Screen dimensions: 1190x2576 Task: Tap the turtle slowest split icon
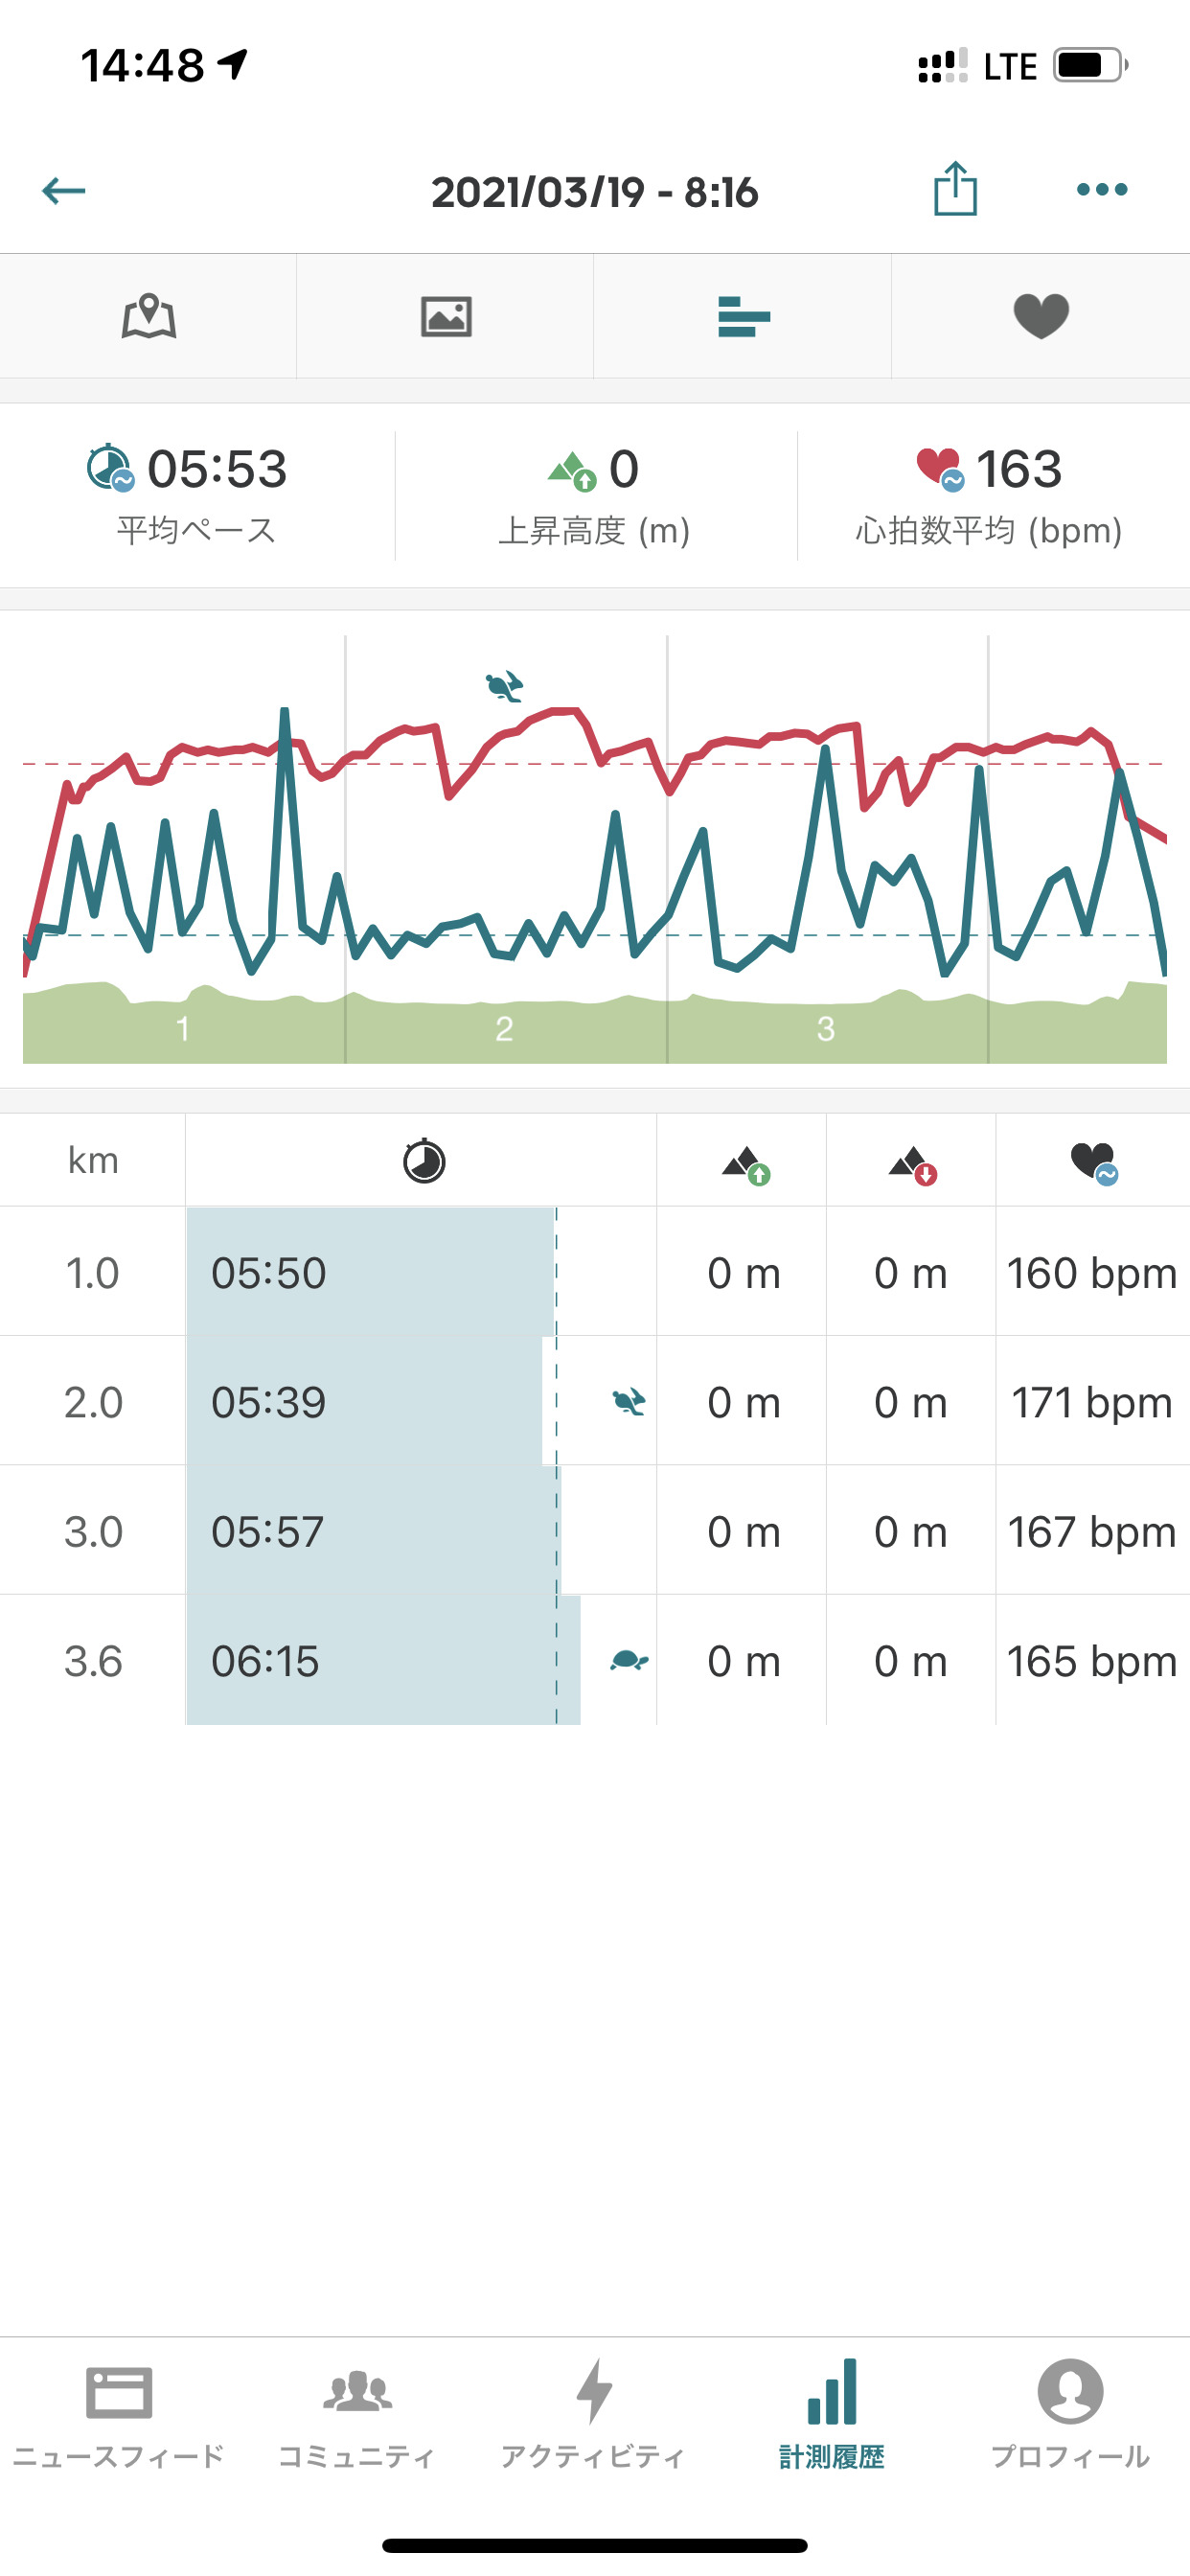pos(629,1661)
